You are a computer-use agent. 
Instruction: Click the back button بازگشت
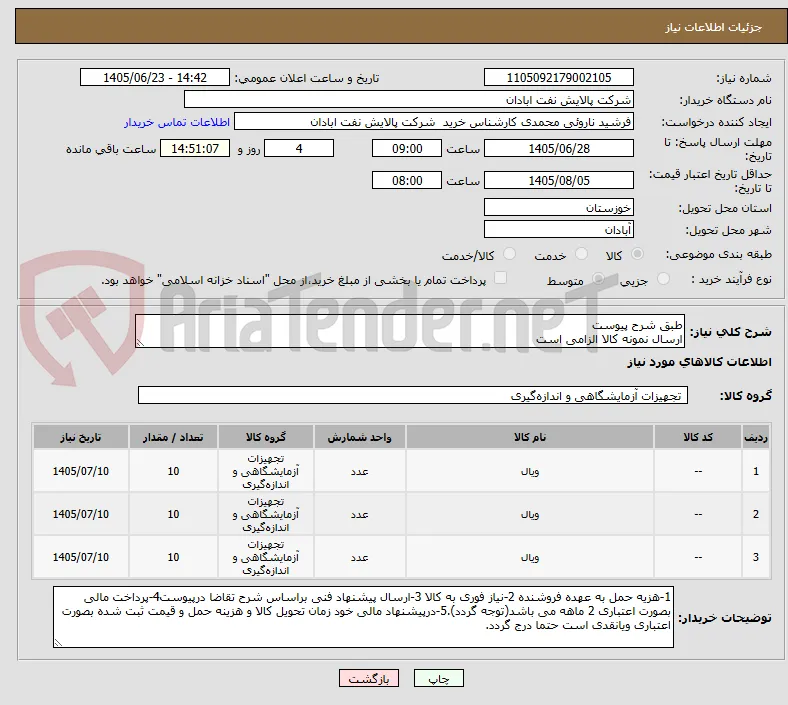pos(369,679)
